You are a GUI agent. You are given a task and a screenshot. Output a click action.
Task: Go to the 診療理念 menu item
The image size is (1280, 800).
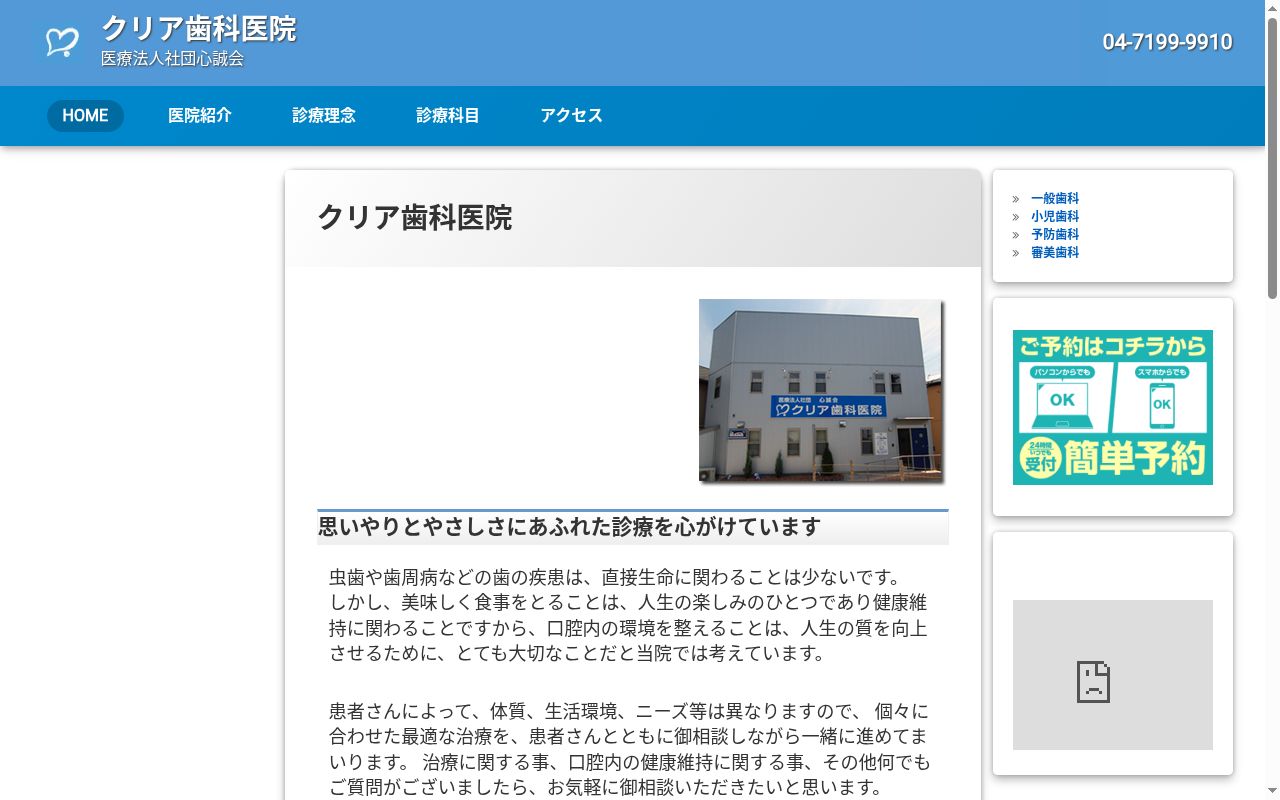pos(324,116)
